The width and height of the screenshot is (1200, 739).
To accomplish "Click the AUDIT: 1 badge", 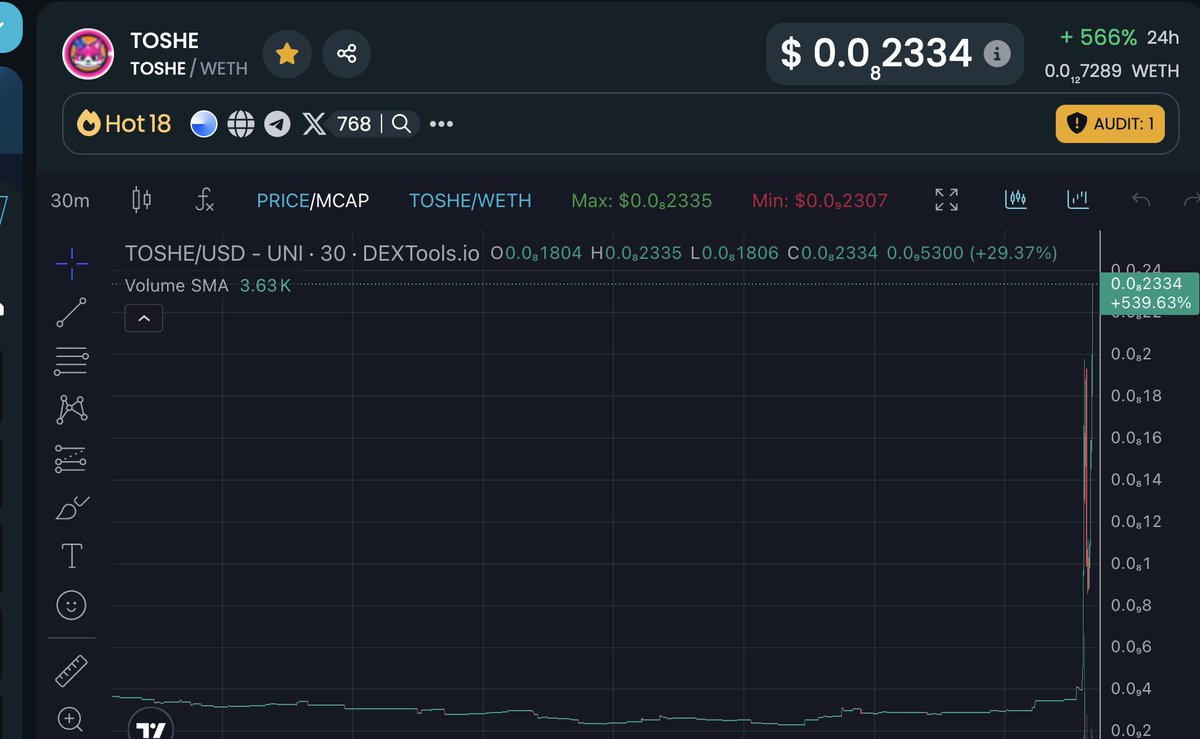I will coord(1110,124).
